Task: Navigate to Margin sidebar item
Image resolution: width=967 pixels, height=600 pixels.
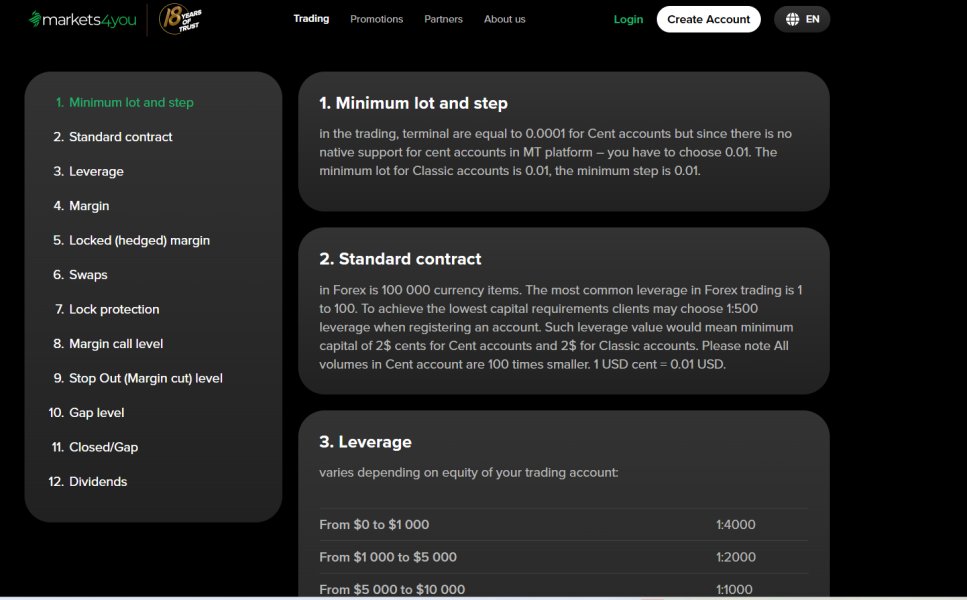Action: pos(89,206)
